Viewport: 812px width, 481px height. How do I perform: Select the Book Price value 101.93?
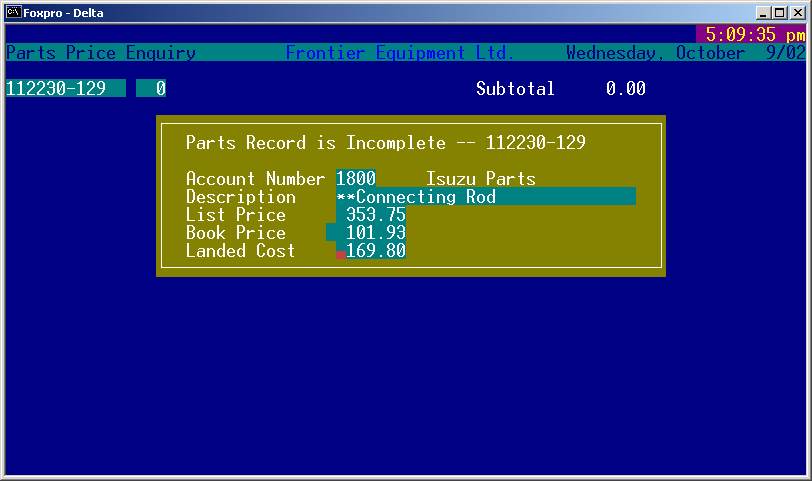(x=367, y=233)
